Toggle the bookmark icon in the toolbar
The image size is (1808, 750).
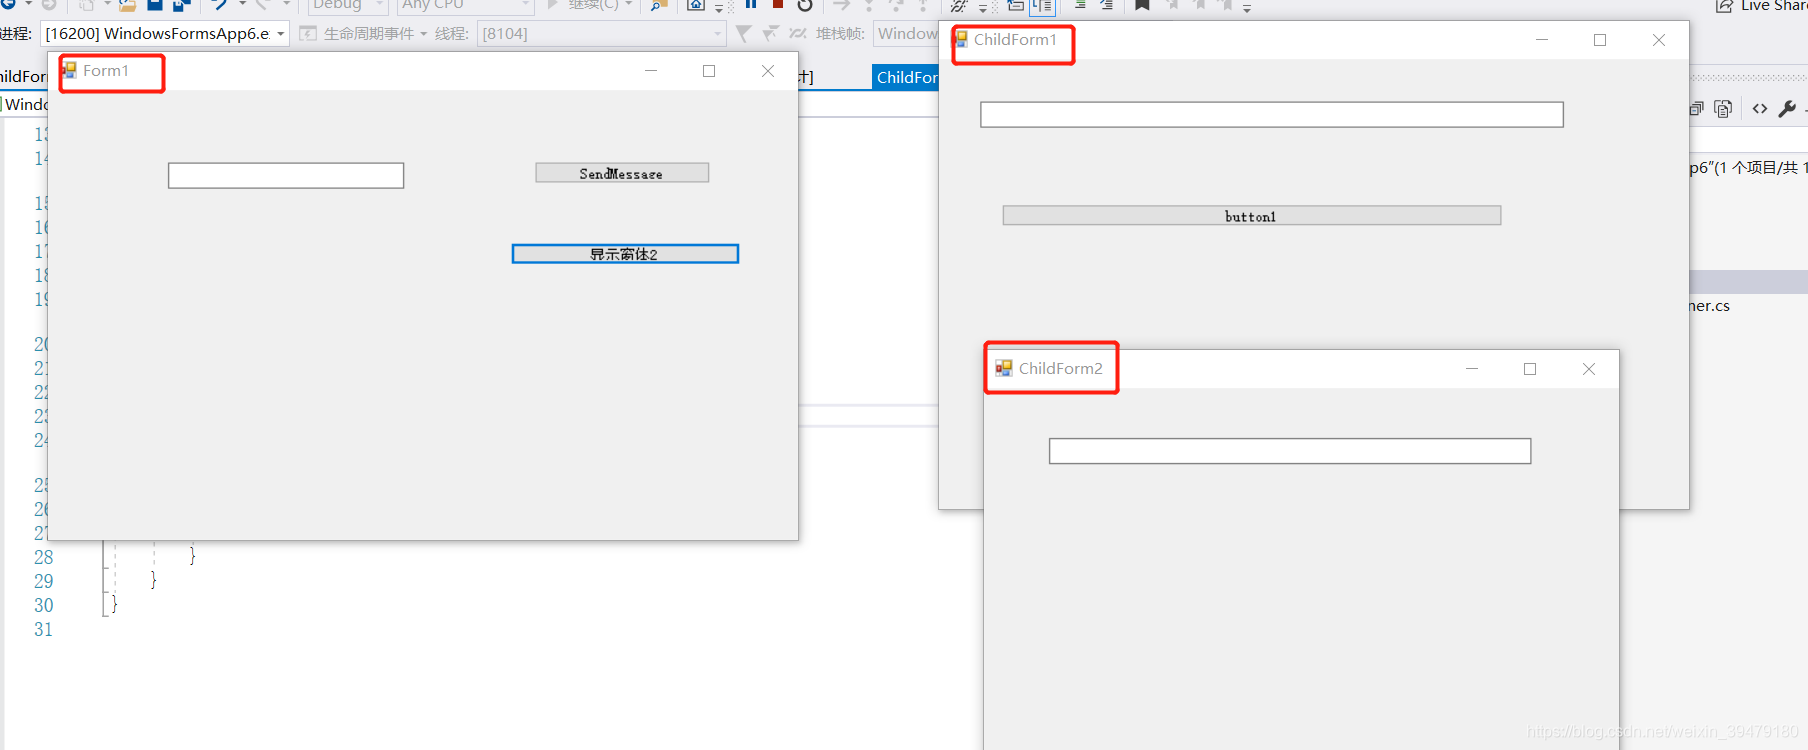[x=1142, y=5]
